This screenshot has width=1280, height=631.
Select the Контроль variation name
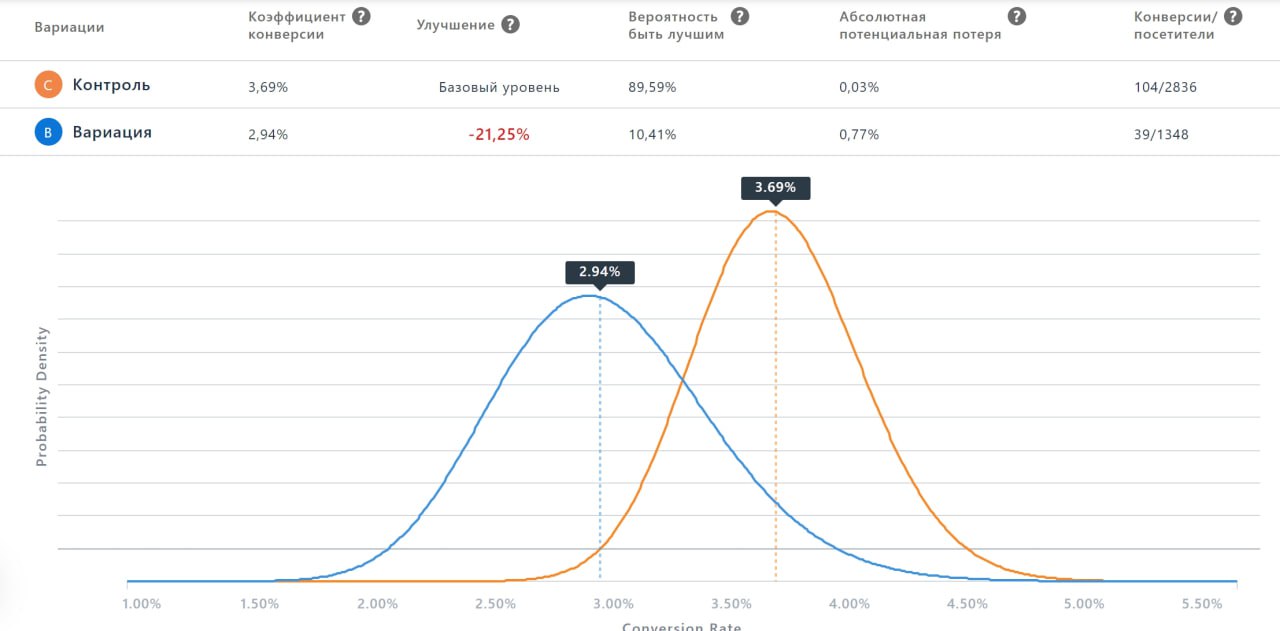[x=111, y=85]
